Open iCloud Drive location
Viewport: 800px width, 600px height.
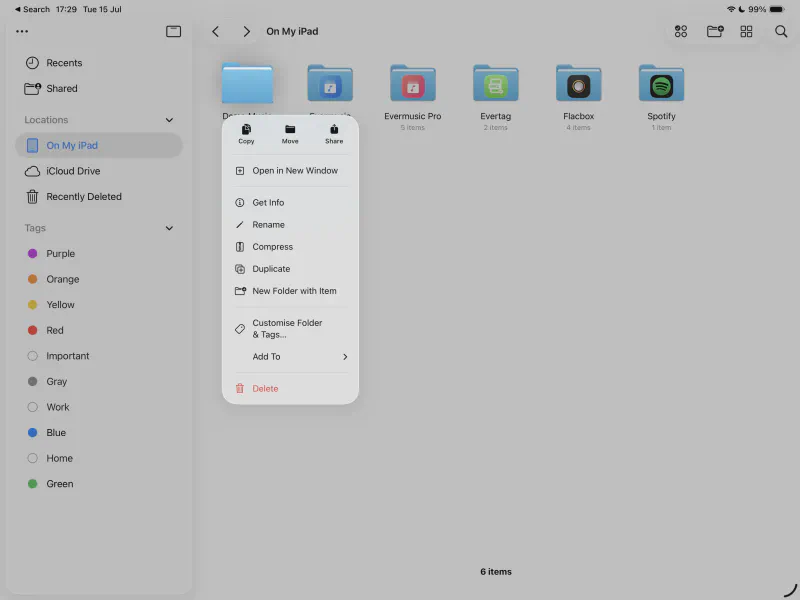click(x=73, y=171)
